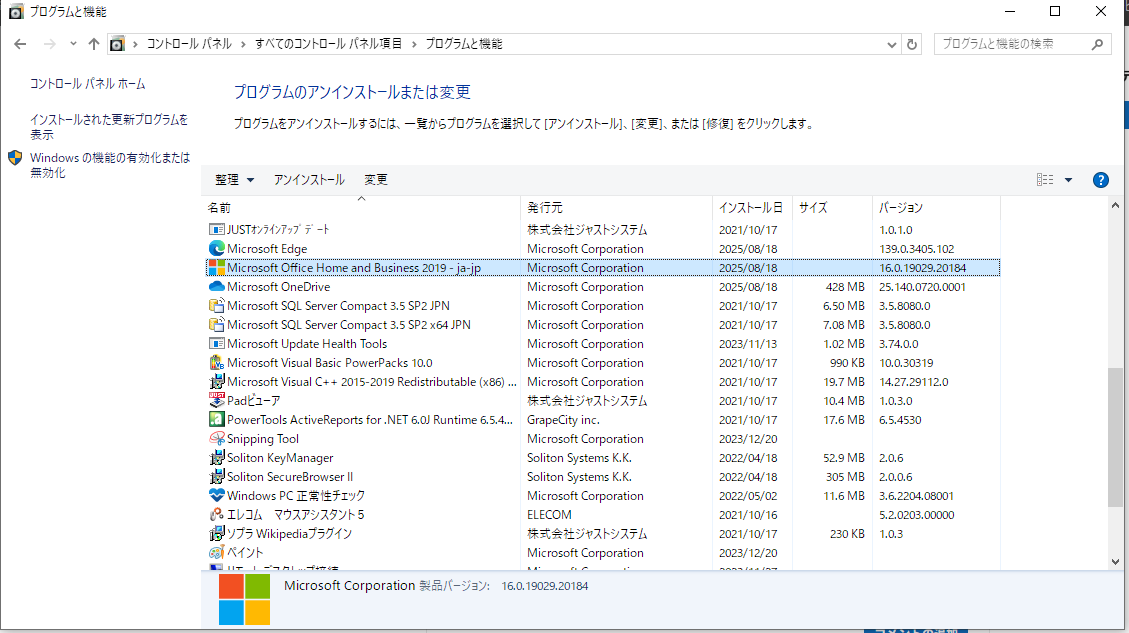Viewport: 1129px width, 633px height.
Task: Click the GrapeCity inc. publisher cell
Action: coord(563,420)
